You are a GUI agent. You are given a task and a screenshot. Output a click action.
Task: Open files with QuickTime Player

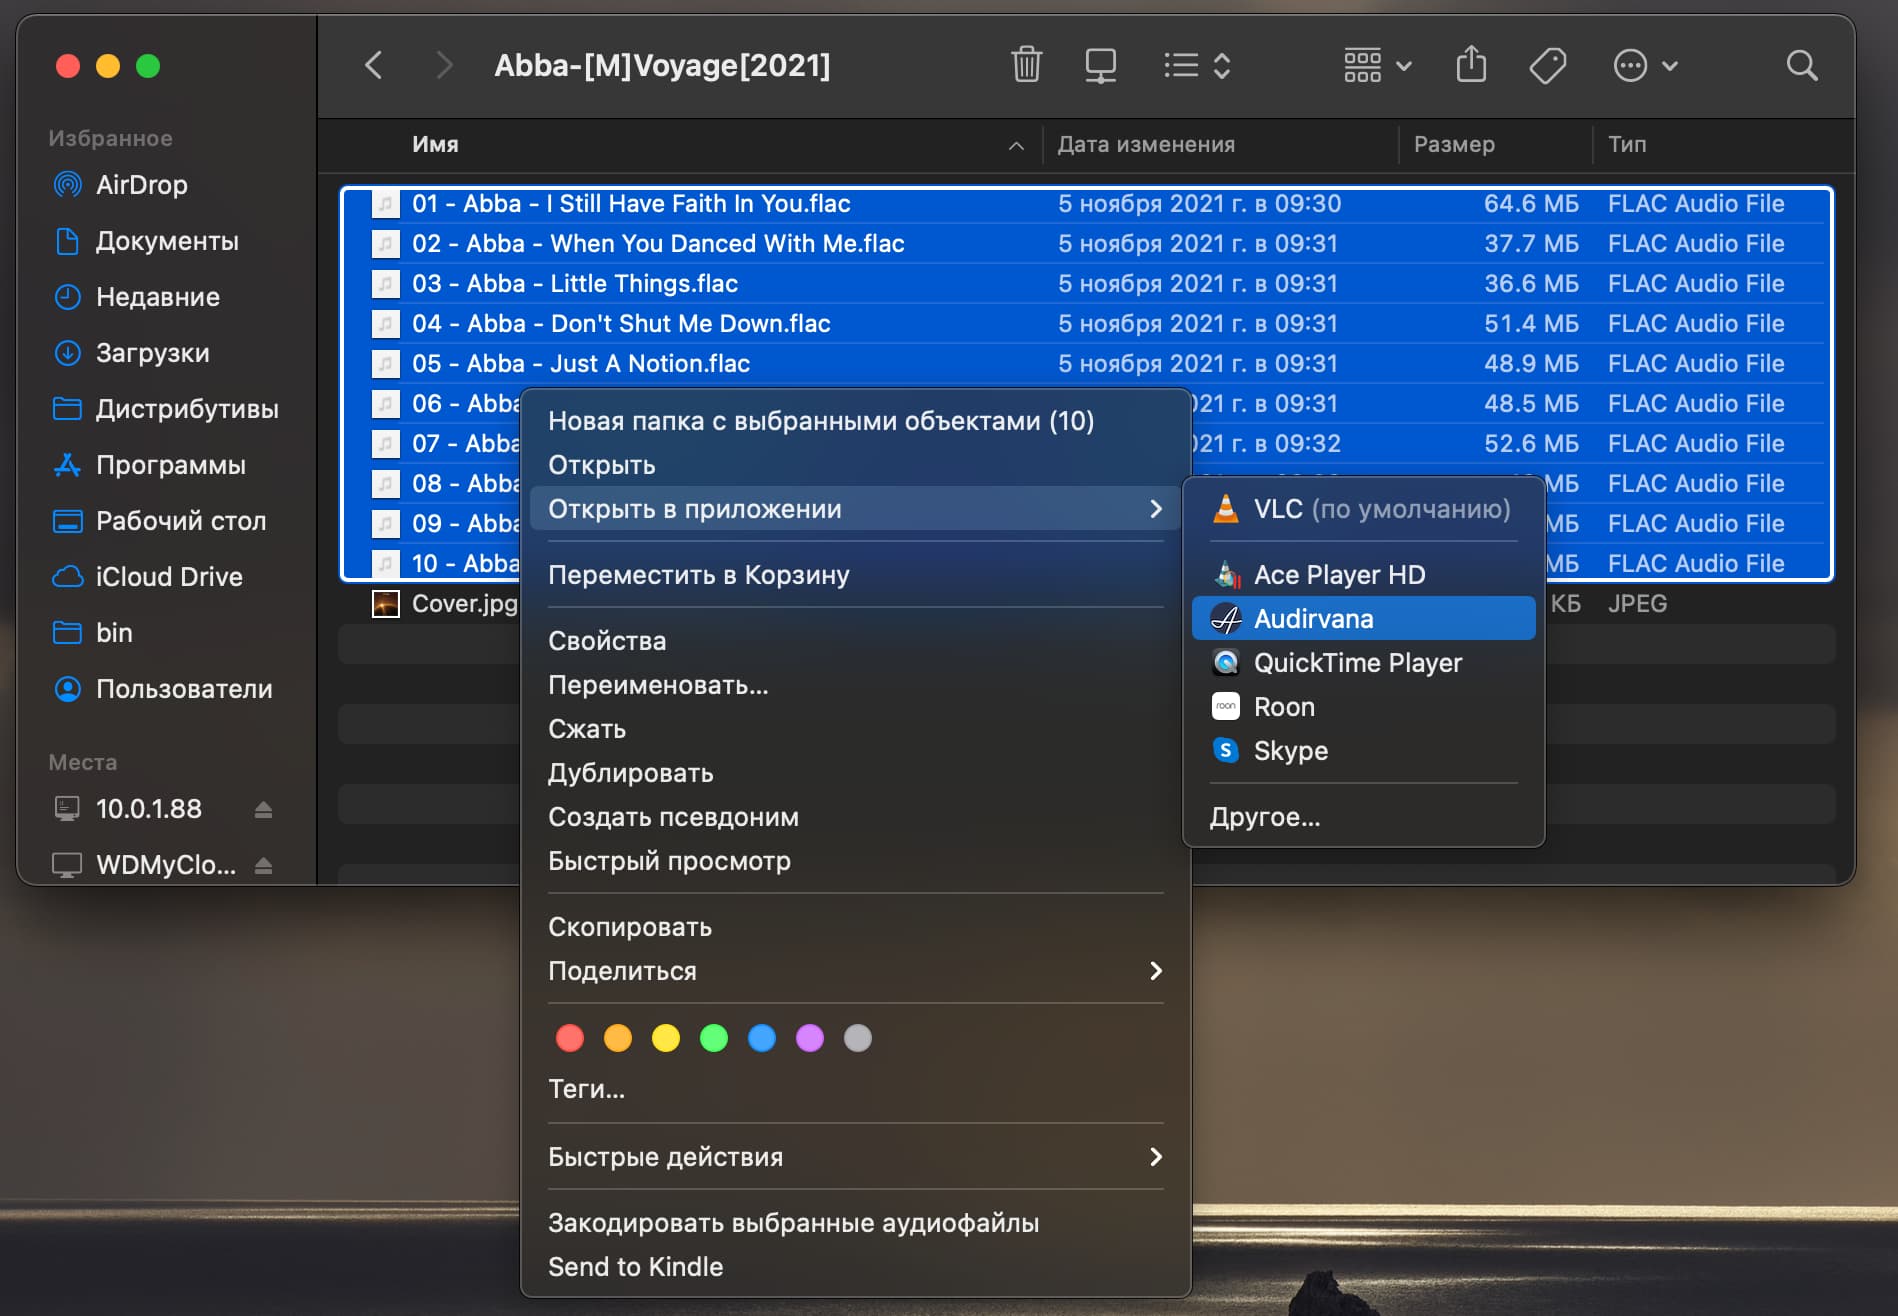tap(1364, 663)
